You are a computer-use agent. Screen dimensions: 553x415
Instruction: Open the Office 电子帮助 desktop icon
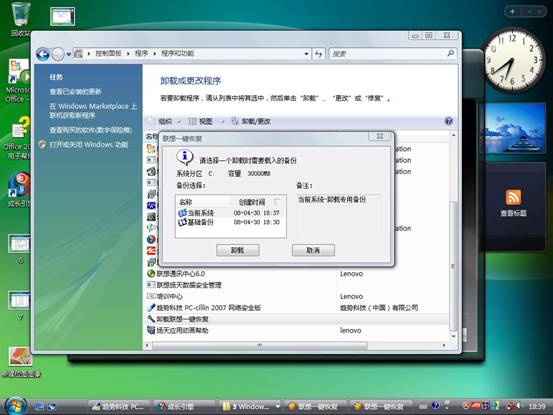point(18,138)
